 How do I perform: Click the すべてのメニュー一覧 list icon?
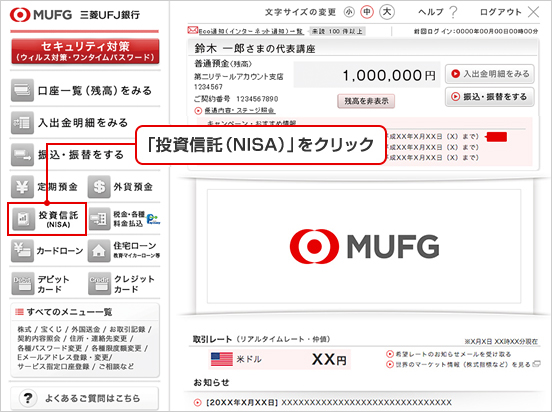point(19,312)
